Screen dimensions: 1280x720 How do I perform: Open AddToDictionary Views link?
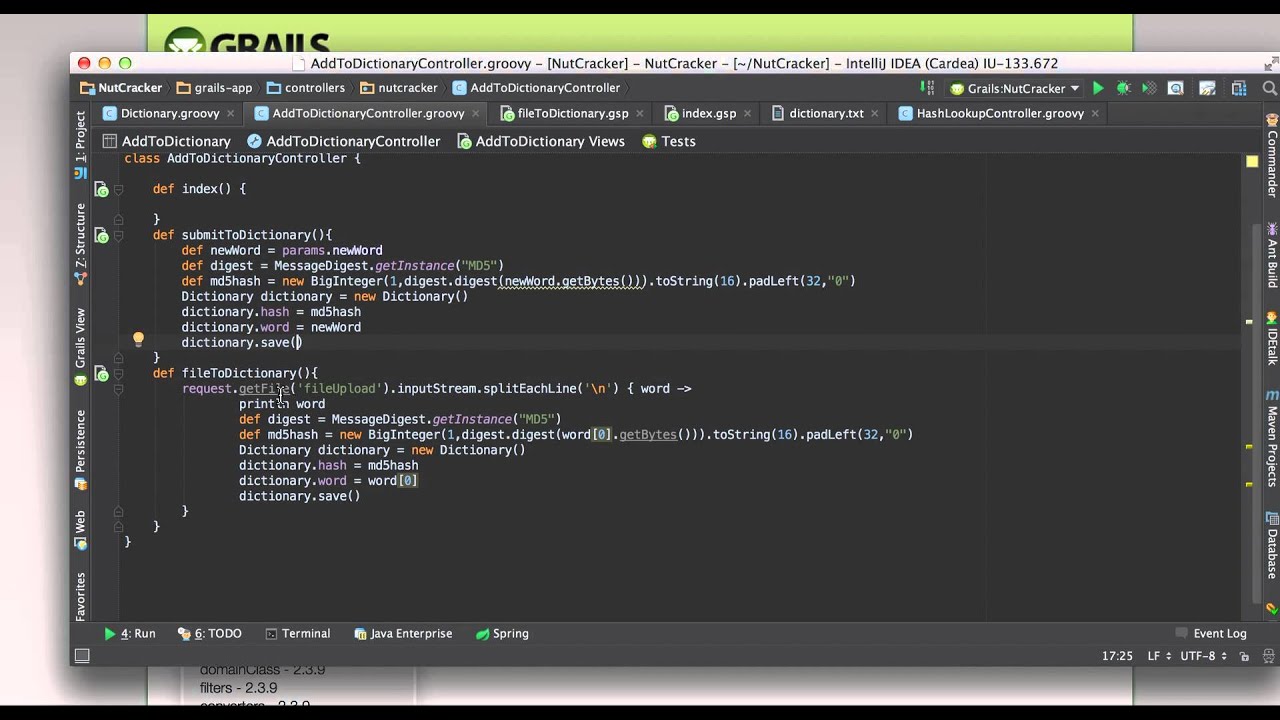coord(541,142)
